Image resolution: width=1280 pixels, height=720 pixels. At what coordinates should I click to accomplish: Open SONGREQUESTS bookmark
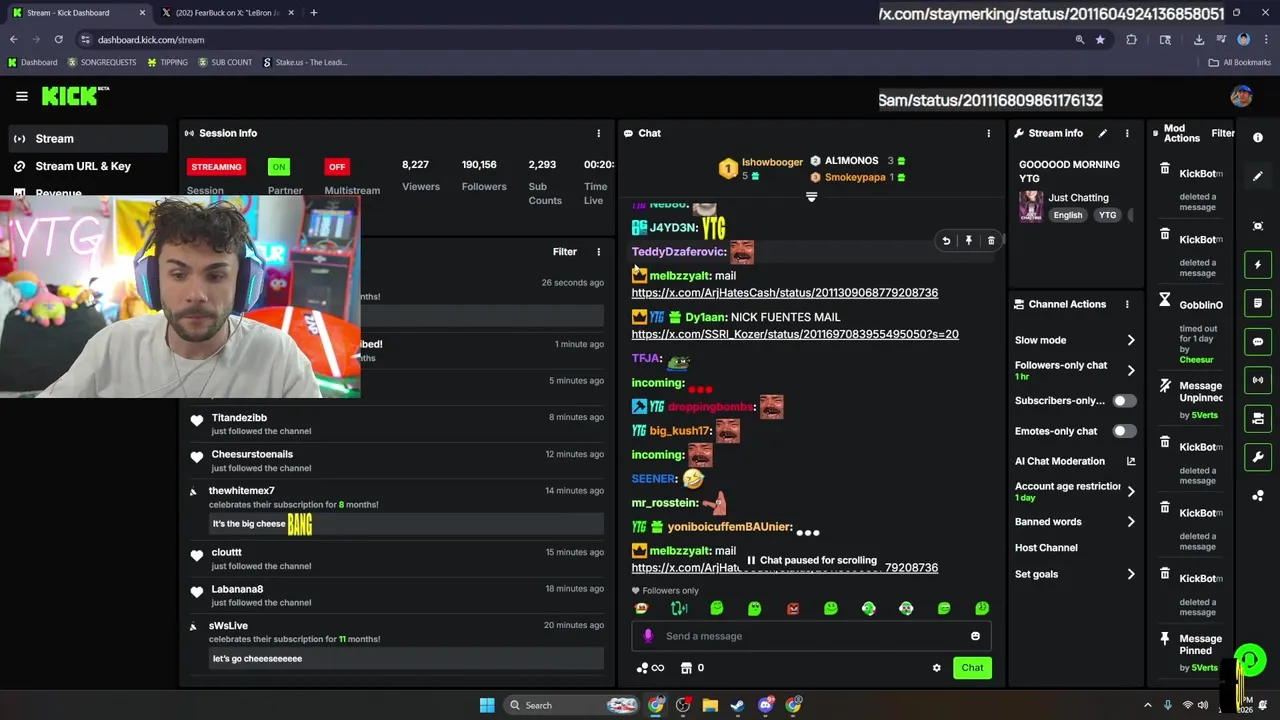click(x=101, y=62)
